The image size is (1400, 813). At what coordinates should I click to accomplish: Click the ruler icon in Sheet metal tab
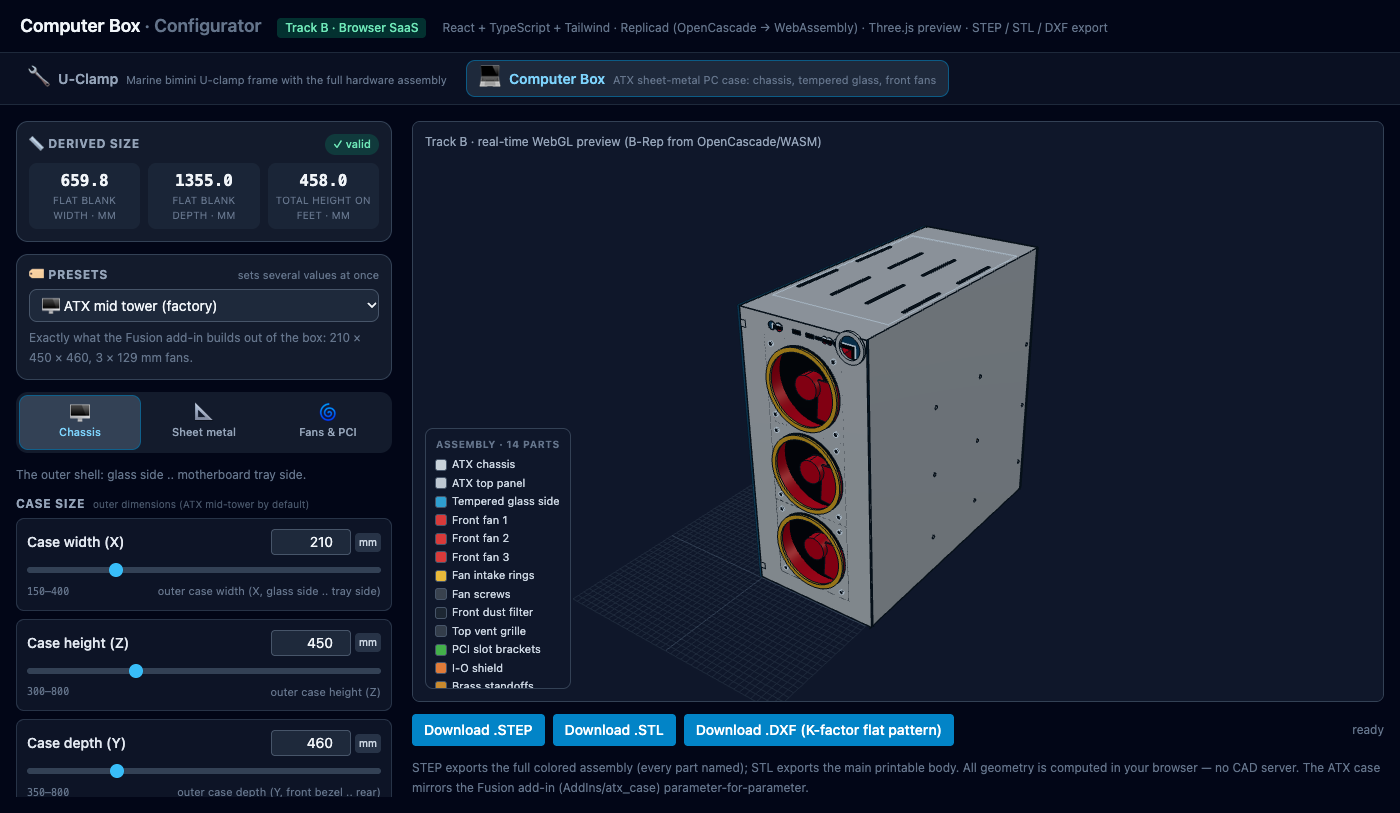tap(204, 412)
